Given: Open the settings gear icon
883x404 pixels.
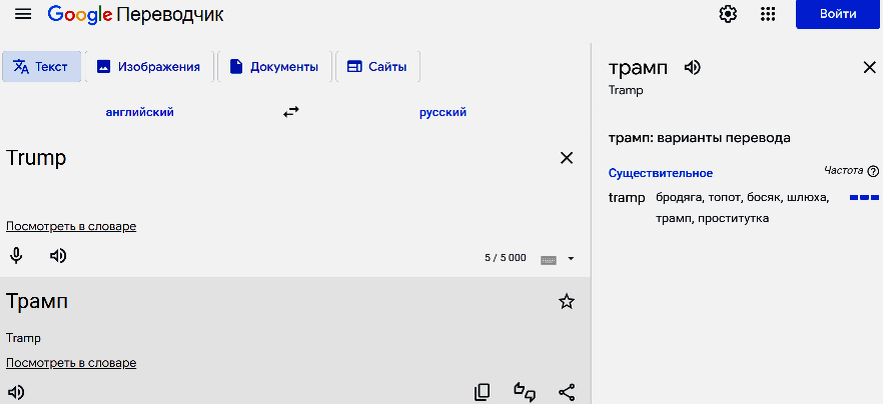Looking at the screenshot, I should pyautogui.click(x=728, y=14).
